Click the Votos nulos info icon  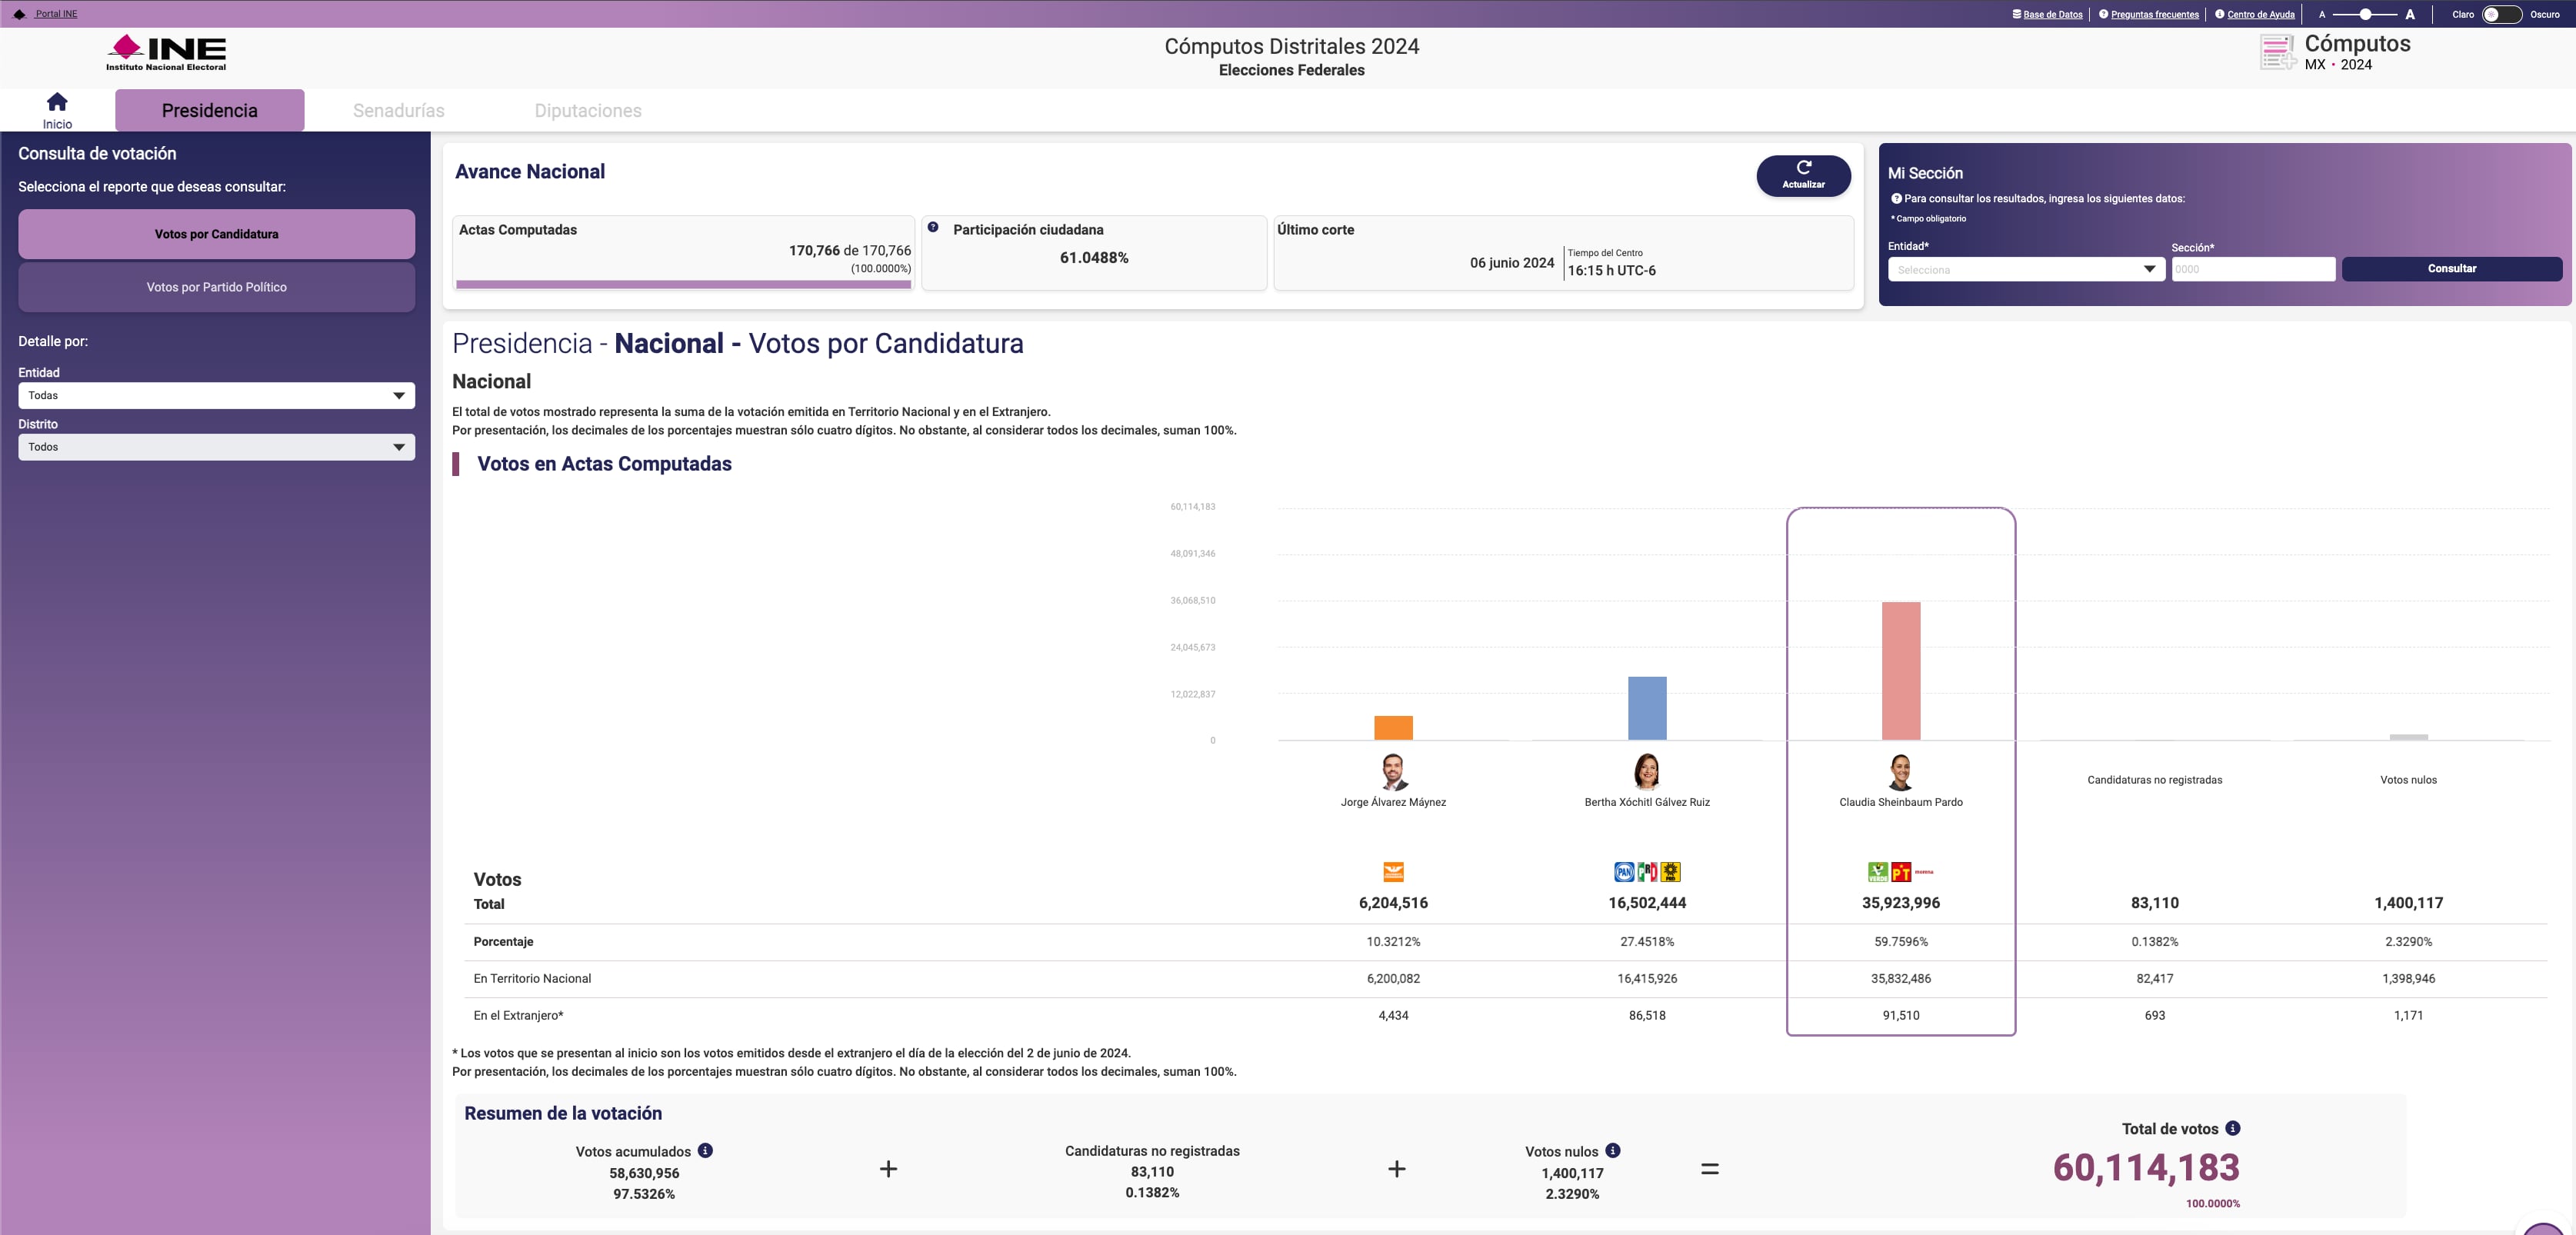(1613, 1150)
